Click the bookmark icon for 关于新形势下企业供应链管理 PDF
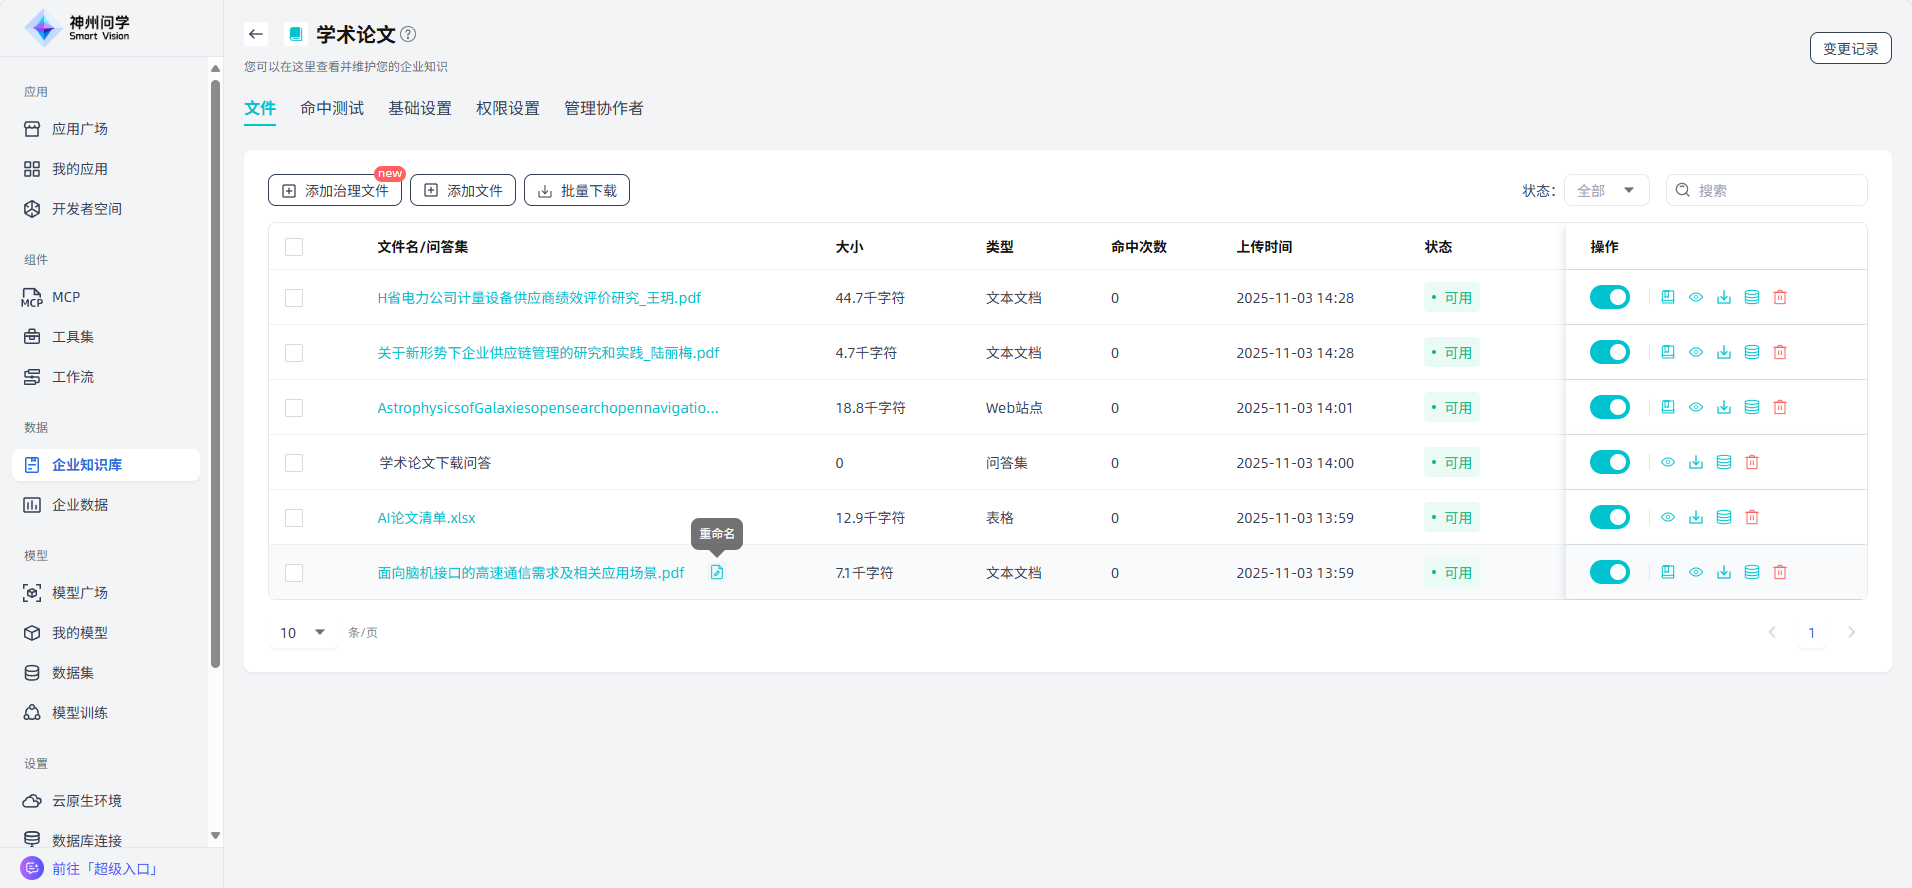 click(x=1668, y=353)
